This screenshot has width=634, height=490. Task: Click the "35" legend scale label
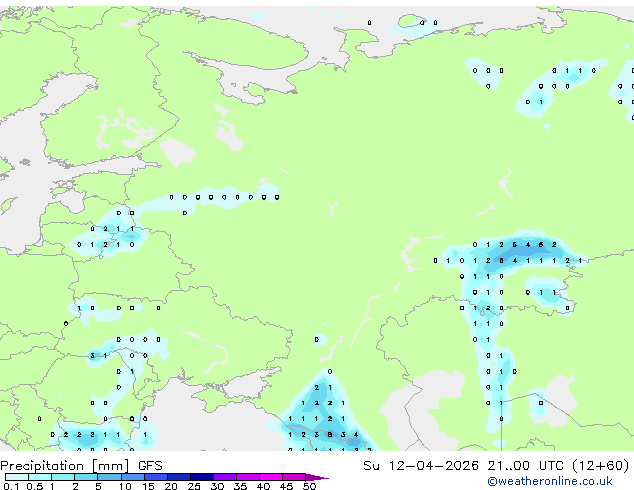pyautogui.click(x=240, y=486)
